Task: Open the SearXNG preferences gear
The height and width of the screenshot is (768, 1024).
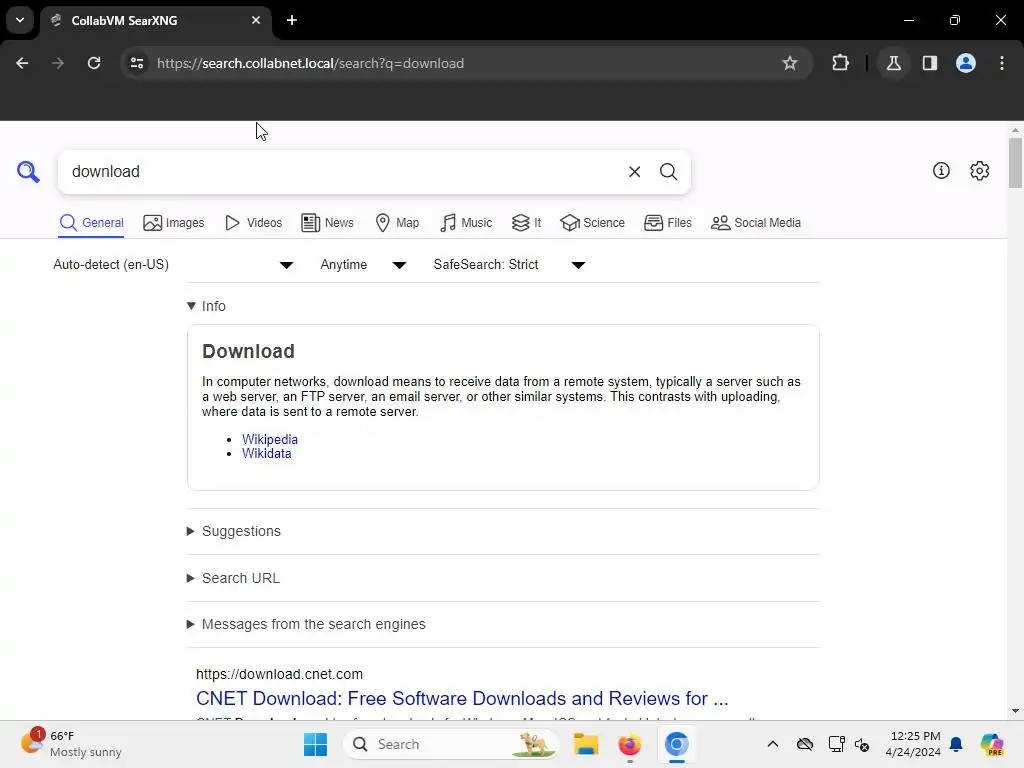Action: coord(979,170)
